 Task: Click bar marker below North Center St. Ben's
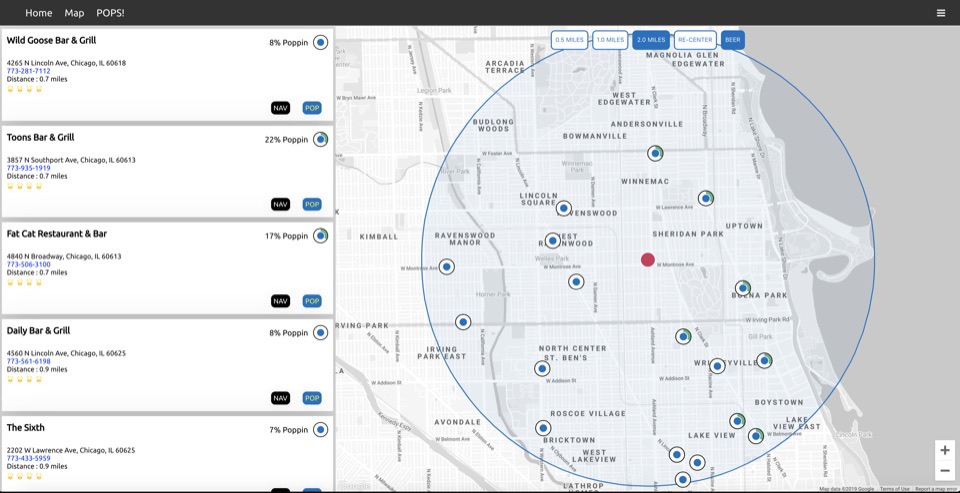(542, 369)
